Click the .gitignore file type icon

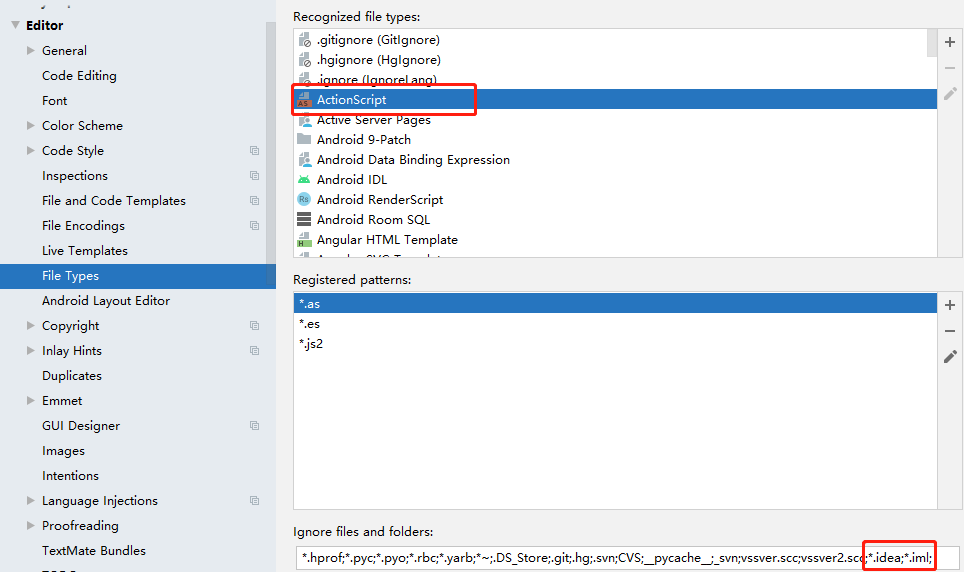tap(304, 40)
